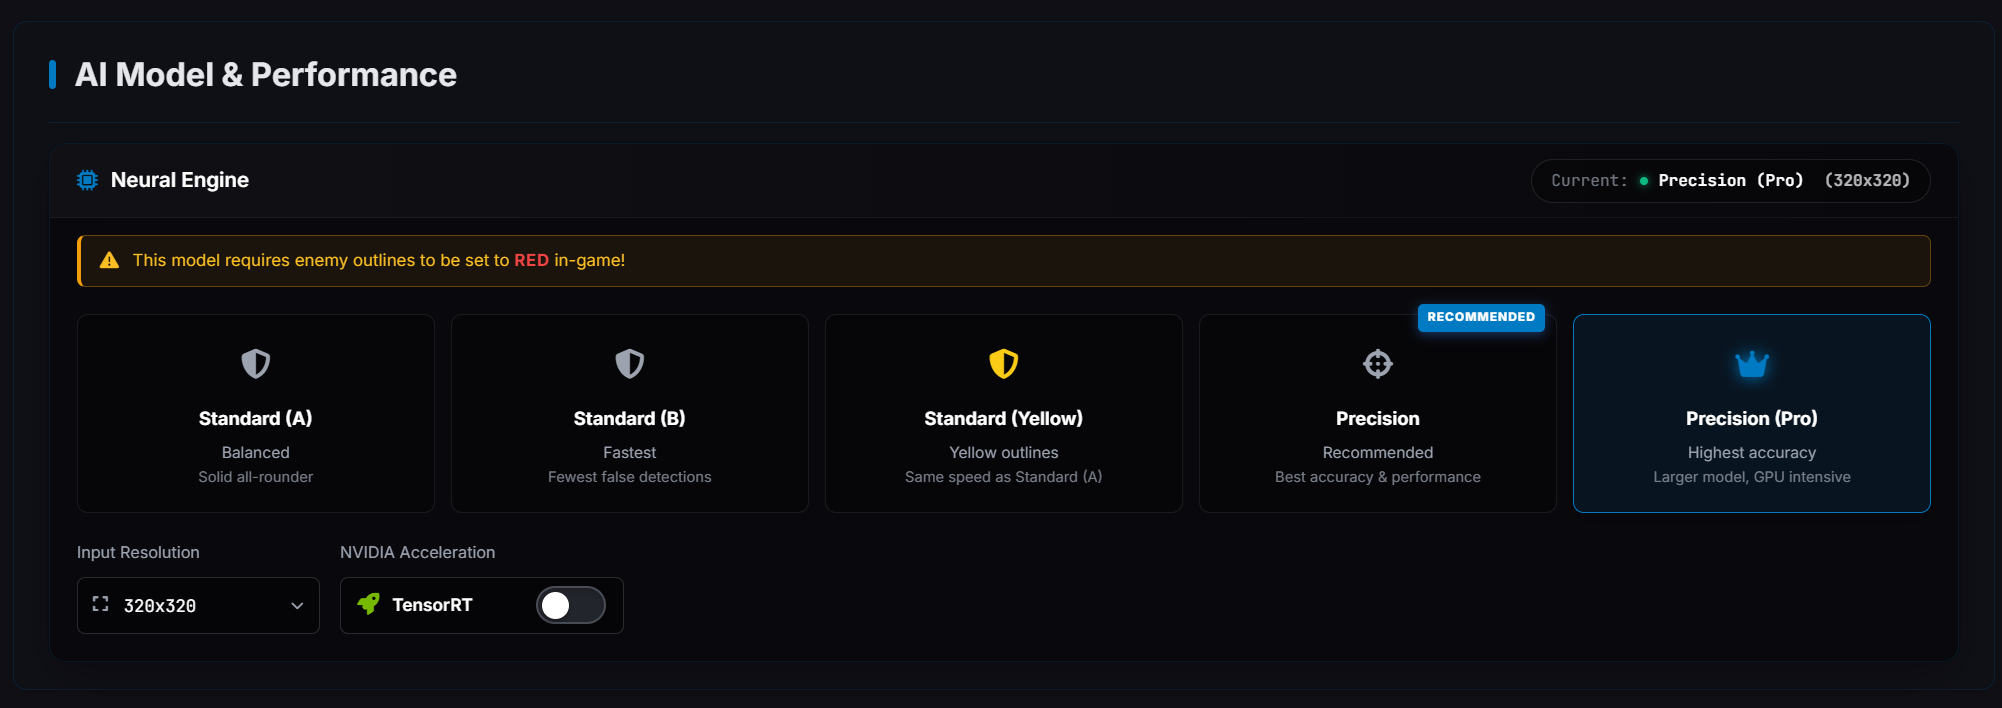
Task: Click the green current-model status dot
Action: (x=1644, y=181)
